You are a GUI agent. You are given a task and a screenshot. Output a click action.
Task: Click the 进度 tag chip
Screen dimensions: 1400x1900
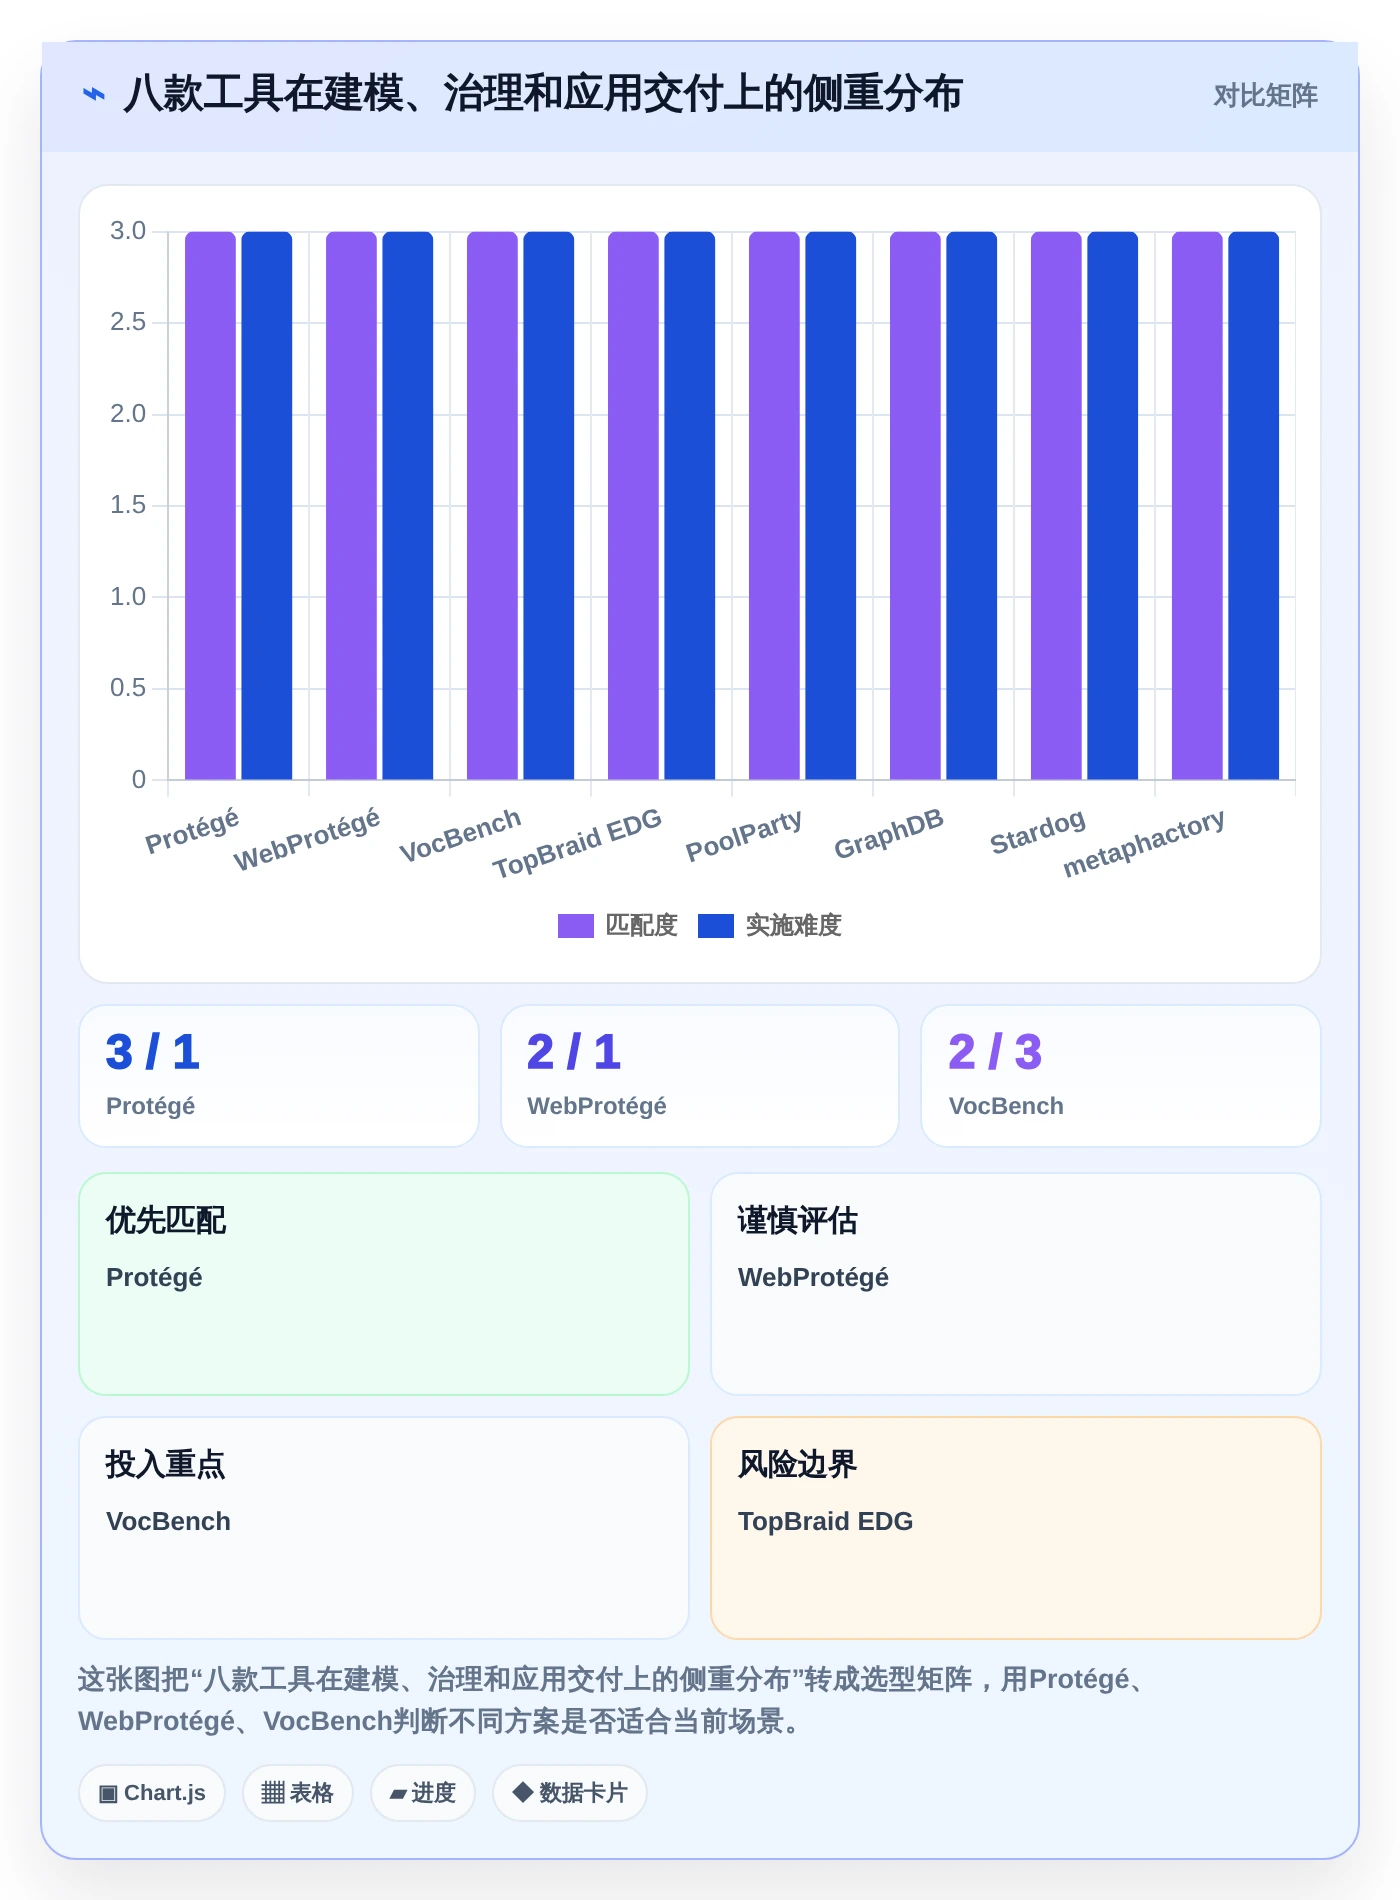click(x=423, y=1793)
